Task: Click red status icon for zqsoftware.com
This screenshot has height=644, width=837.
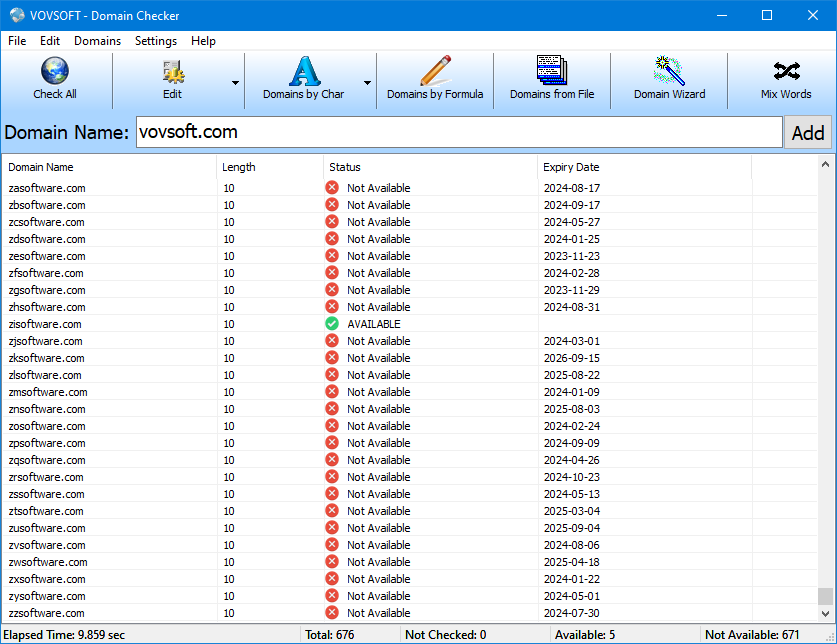Action: click(332, 460)
